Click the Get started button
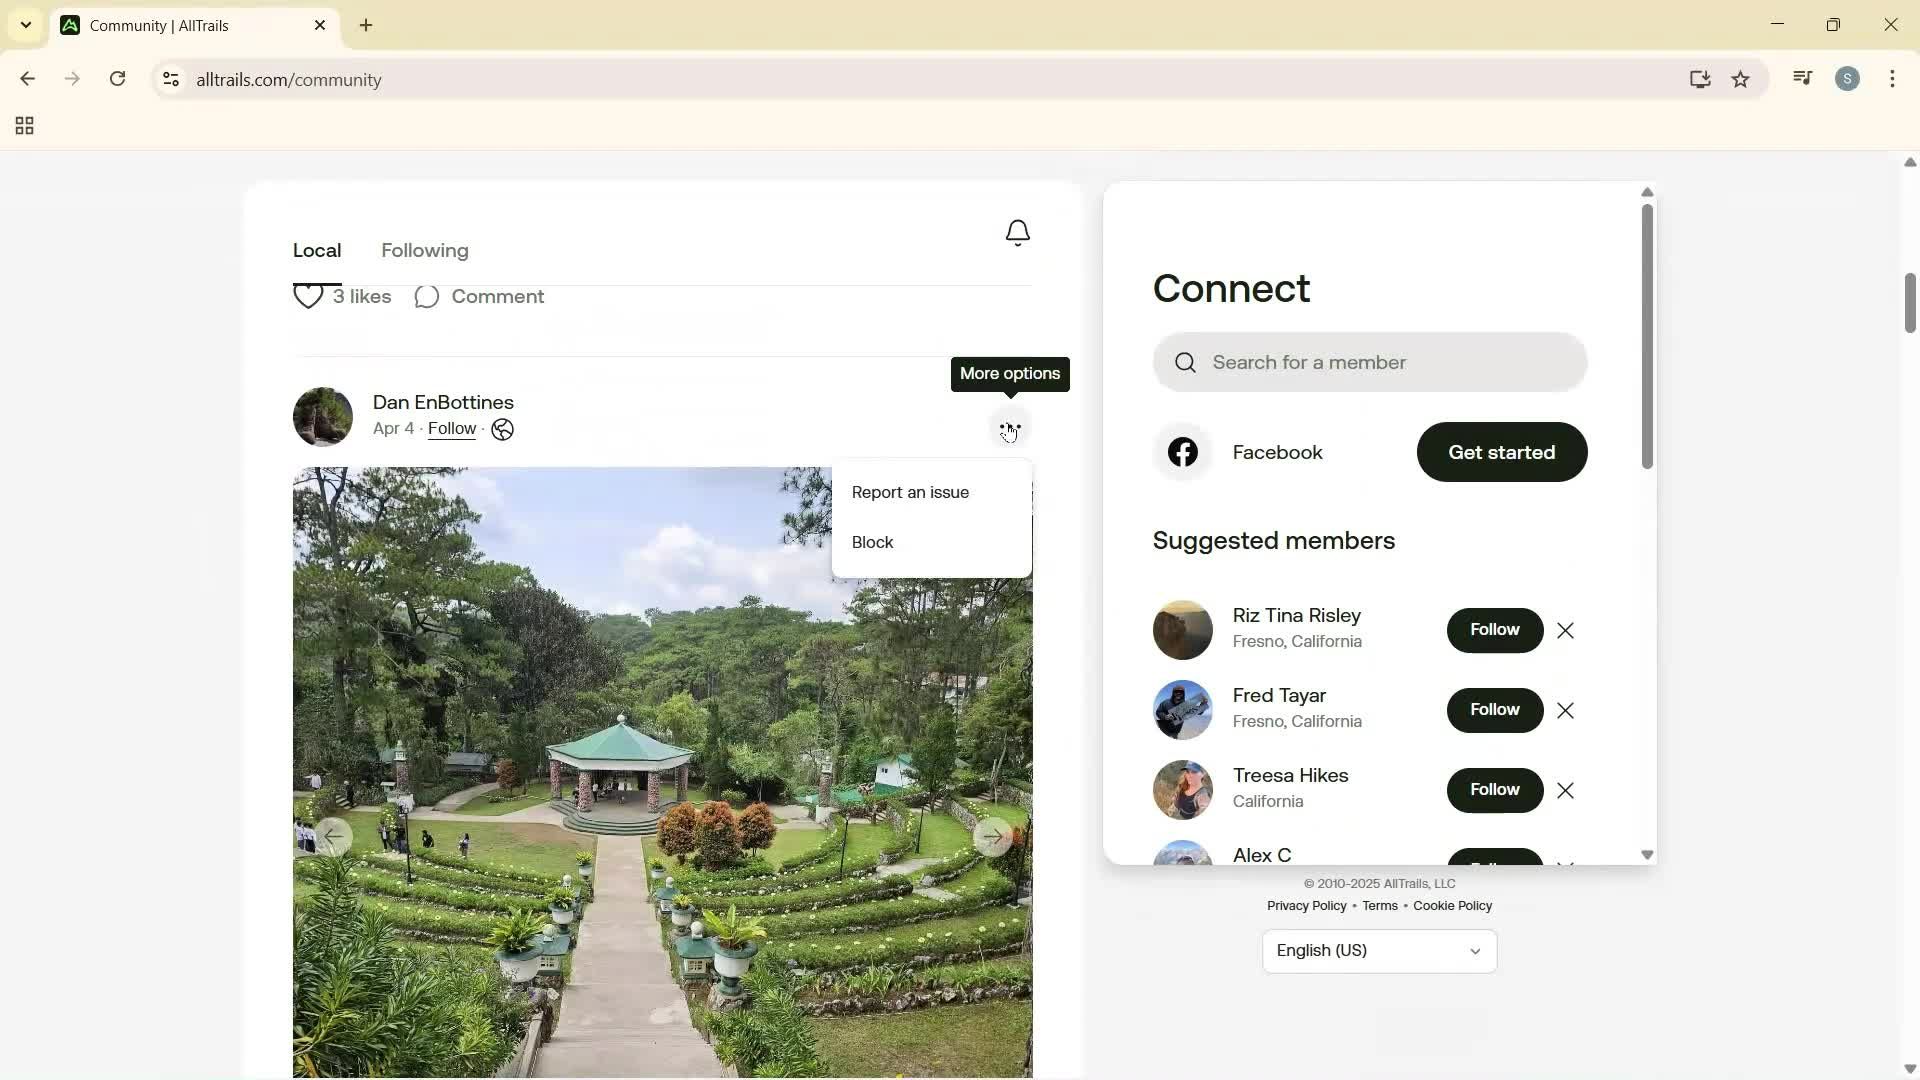The image size is (1920, 1080). (1501, 453)
